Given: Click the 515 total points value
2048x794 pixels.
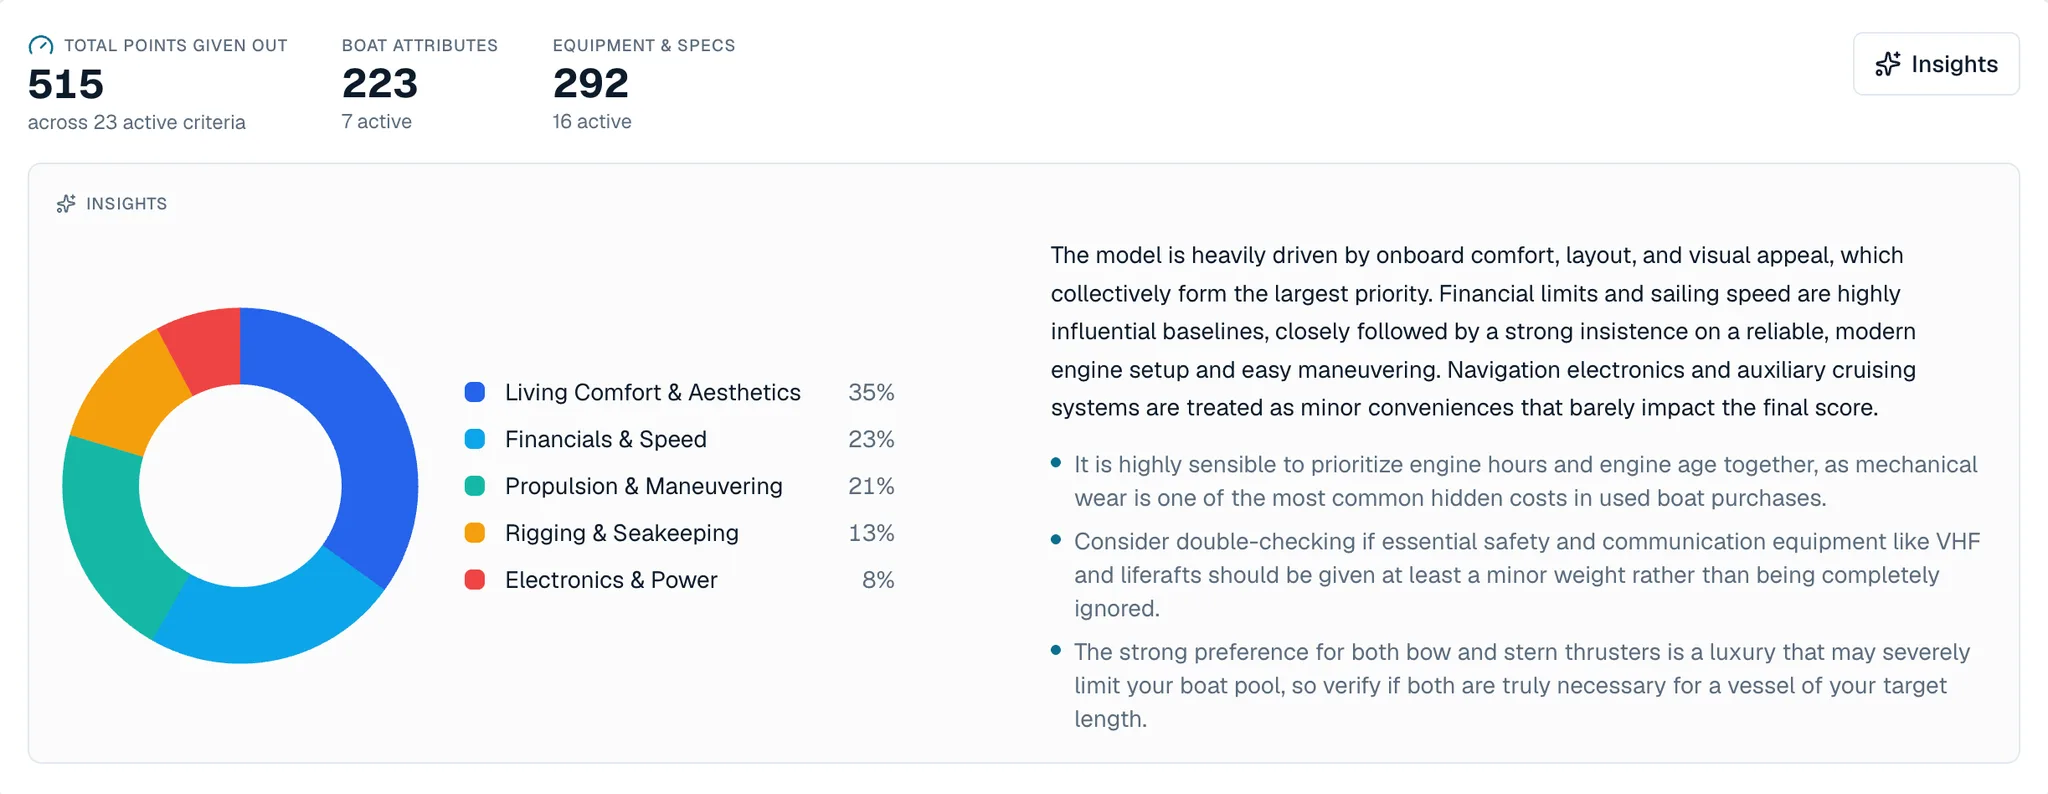Looking at the screenshot, I should 66,84.
